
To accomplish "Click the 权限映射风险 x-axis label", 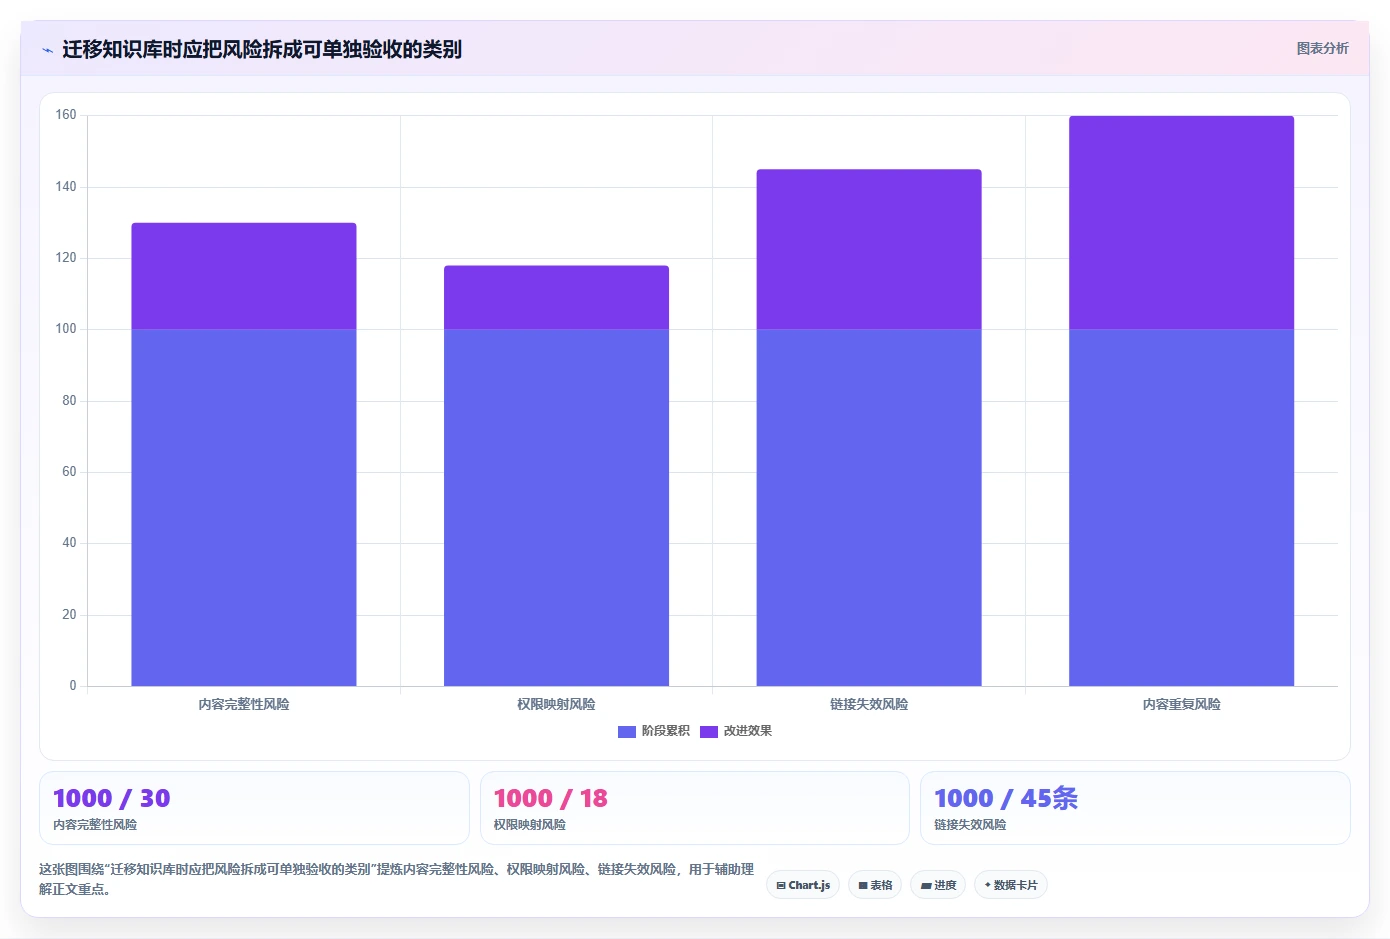I will click(x=556, y=705).
